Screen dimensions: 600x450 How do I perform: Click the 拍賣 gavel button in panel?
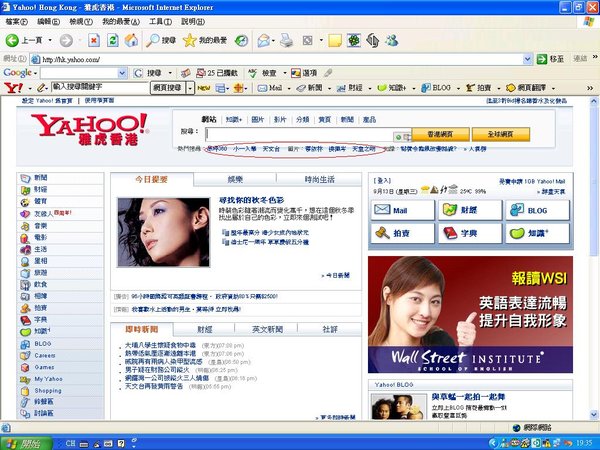click(x=403, y=233)
